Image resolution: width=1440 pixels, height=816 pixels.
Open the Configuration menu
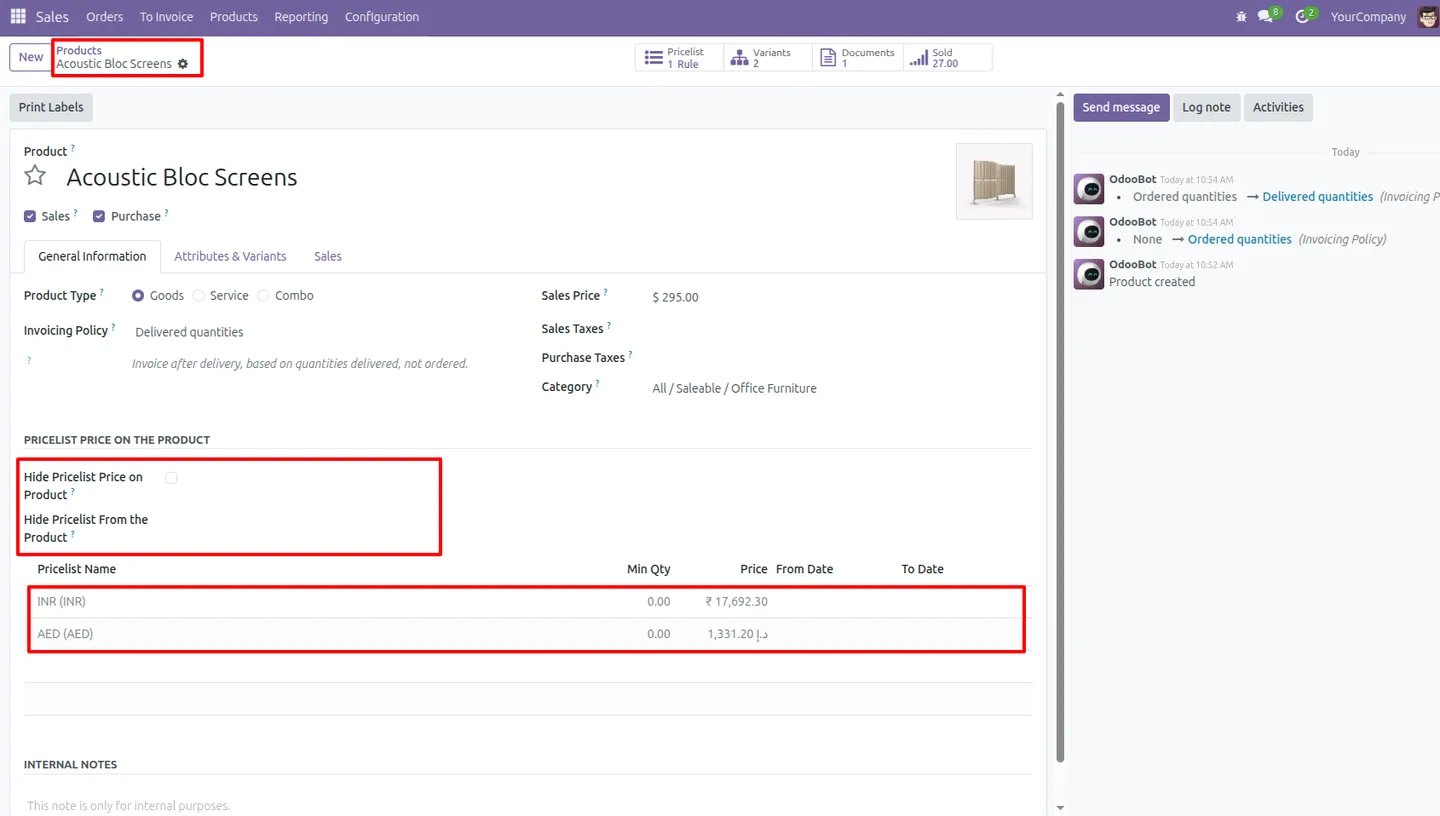pos(382,17)
